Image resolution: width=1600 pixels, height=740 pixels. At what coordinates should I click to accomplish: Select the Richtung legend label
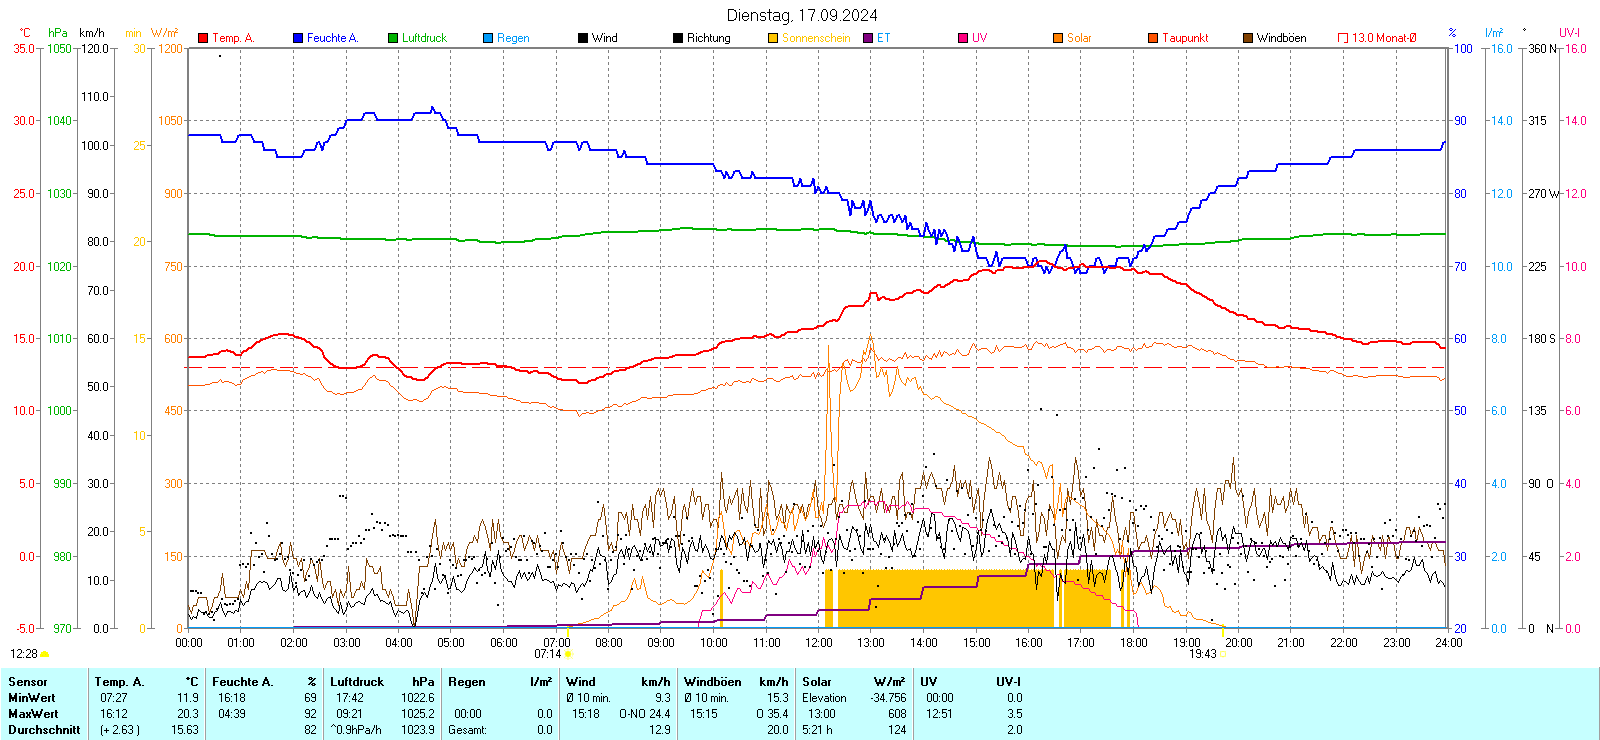coord(708,38)
